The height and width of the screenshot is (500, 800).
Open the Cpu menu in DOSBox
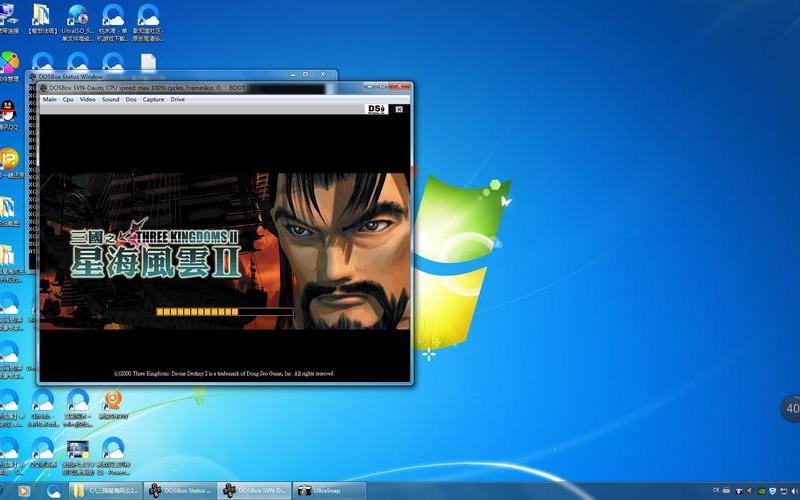click(x=68, y=99)
